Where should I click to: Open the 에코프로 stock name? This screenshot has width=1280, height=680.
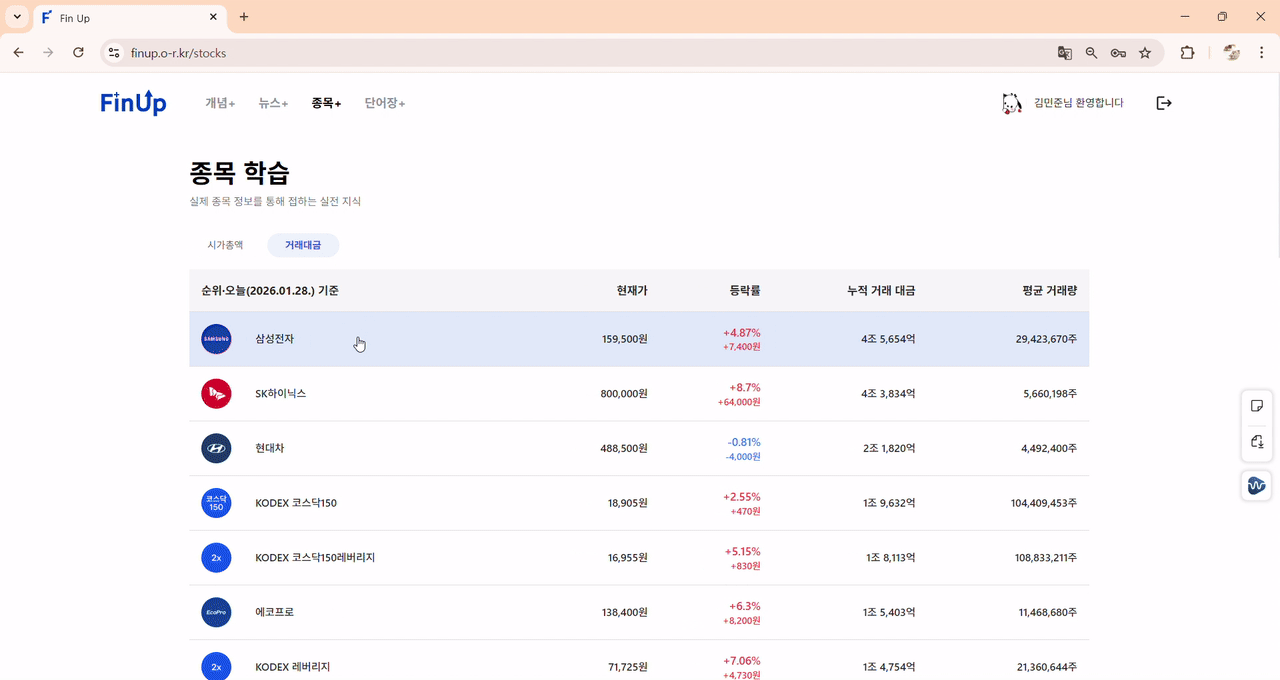[x=275, y=612]
